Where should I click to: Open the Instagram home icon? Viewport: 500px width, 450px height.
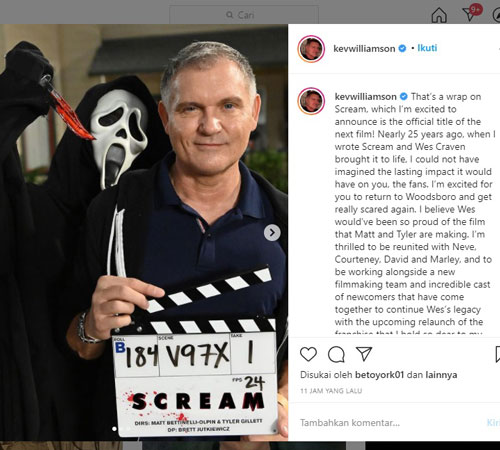click(x=439, y=15)
